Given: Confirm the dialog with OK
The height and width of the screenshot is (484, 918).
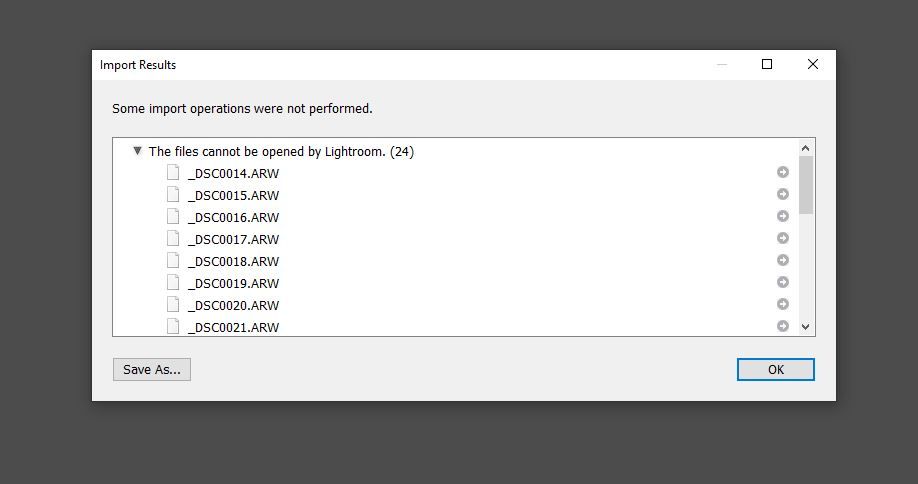Looking at the screenshot, I should tap(775, 369).
